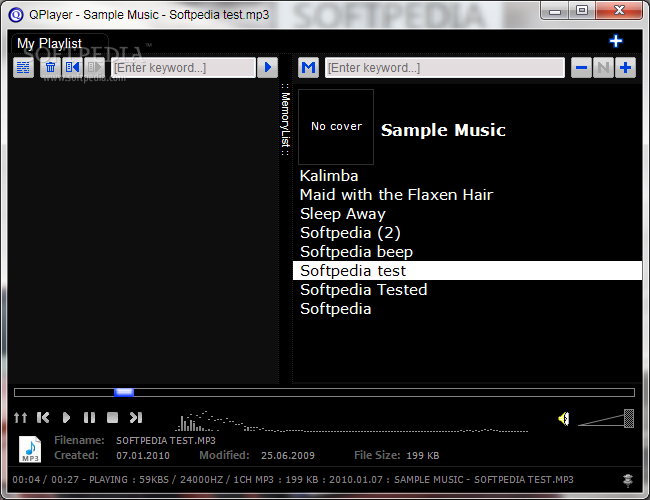Minimize the QPlayer window
650x500 pixels.
tap(555, 11)
